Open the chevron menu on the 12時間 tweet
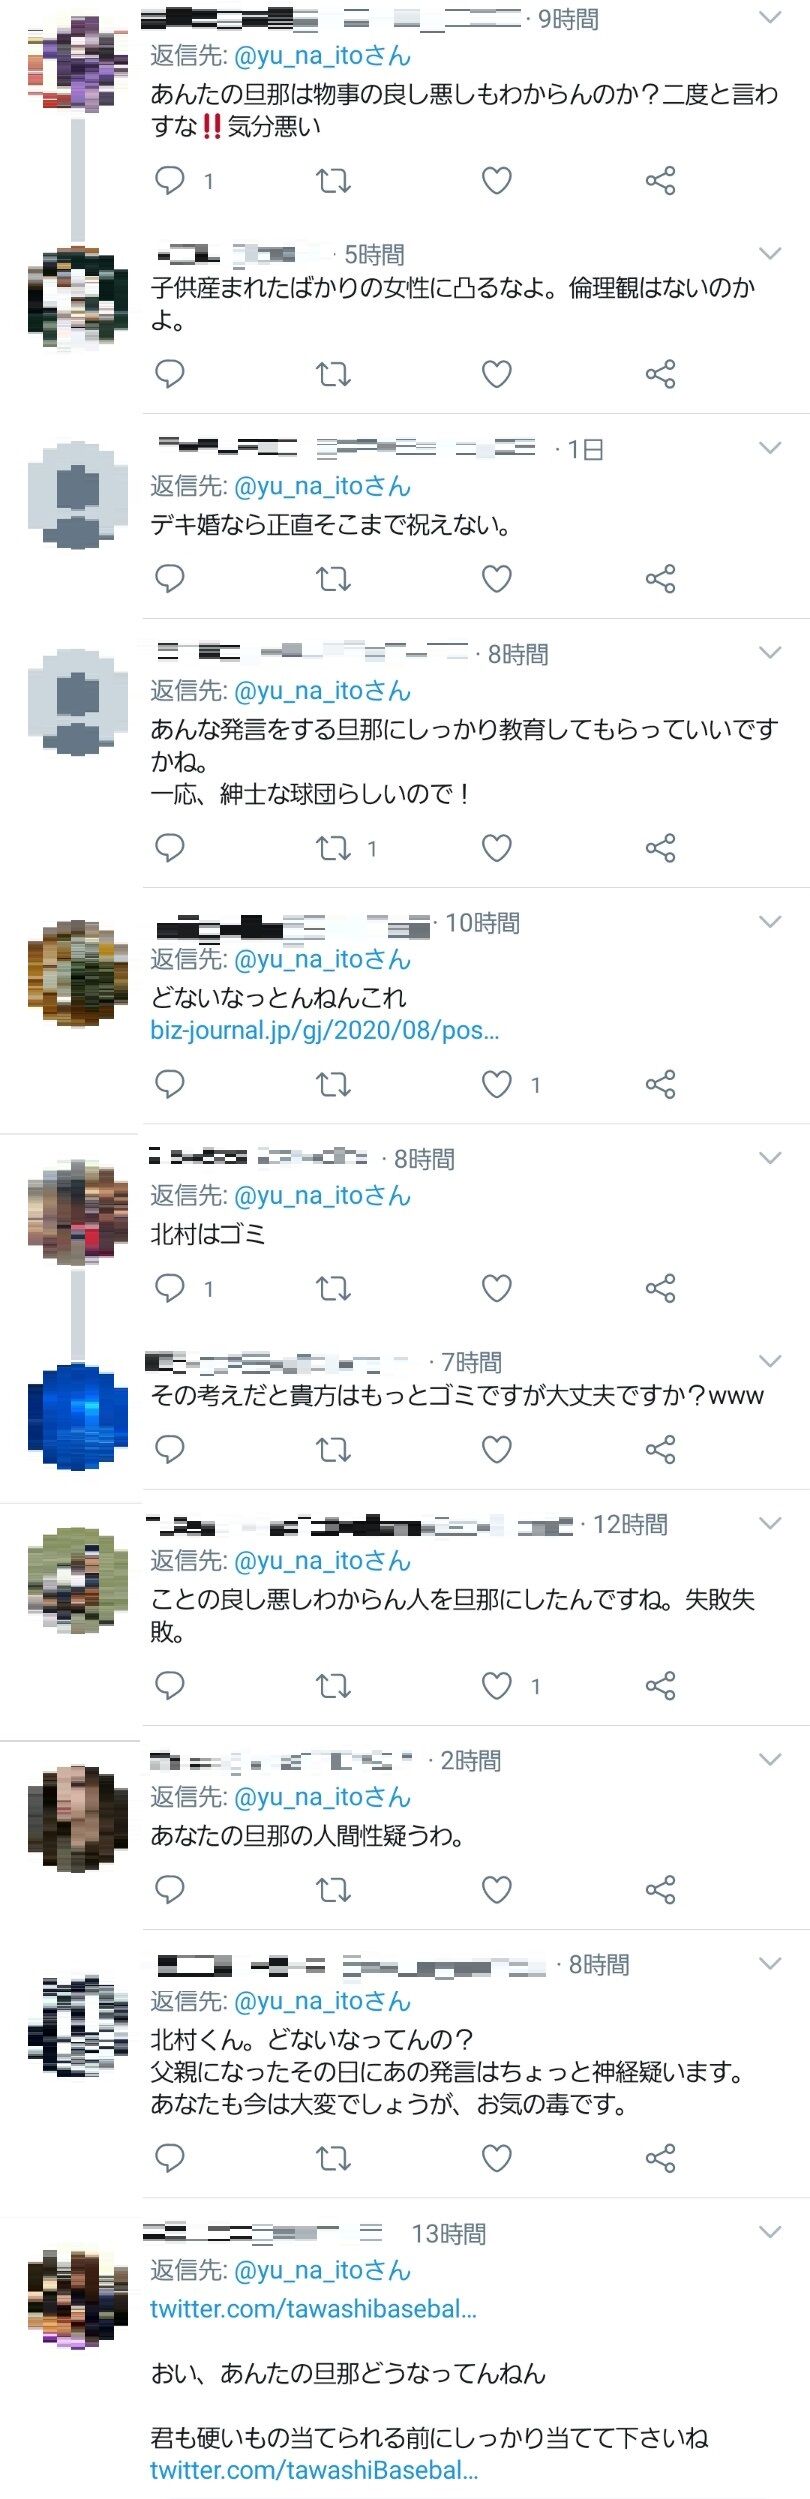The width and height of the screenshot is (810, 2499). point(770,1523)
